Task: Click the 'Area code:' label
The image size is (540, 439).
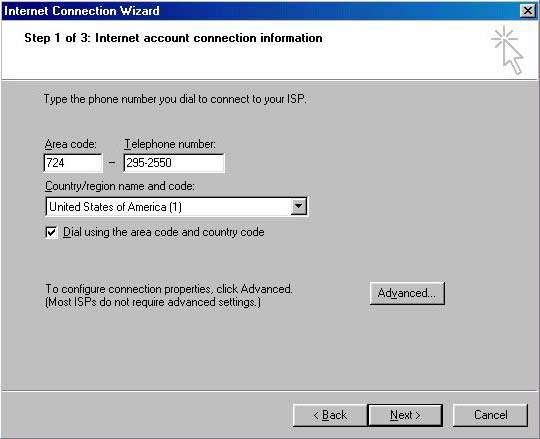Action: pos(71,144)
